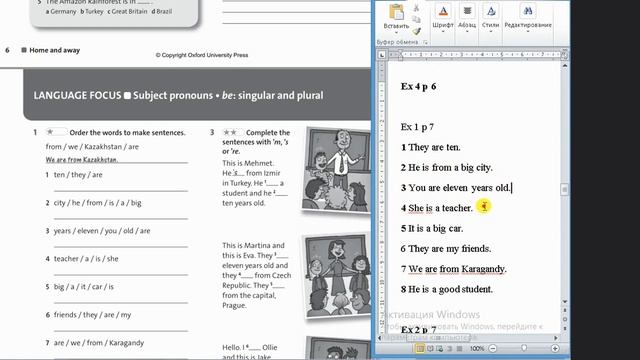Click the Copyright Oxford University Press text
Viewport: 640px width, 360px height.
click(x=202, y=55)
